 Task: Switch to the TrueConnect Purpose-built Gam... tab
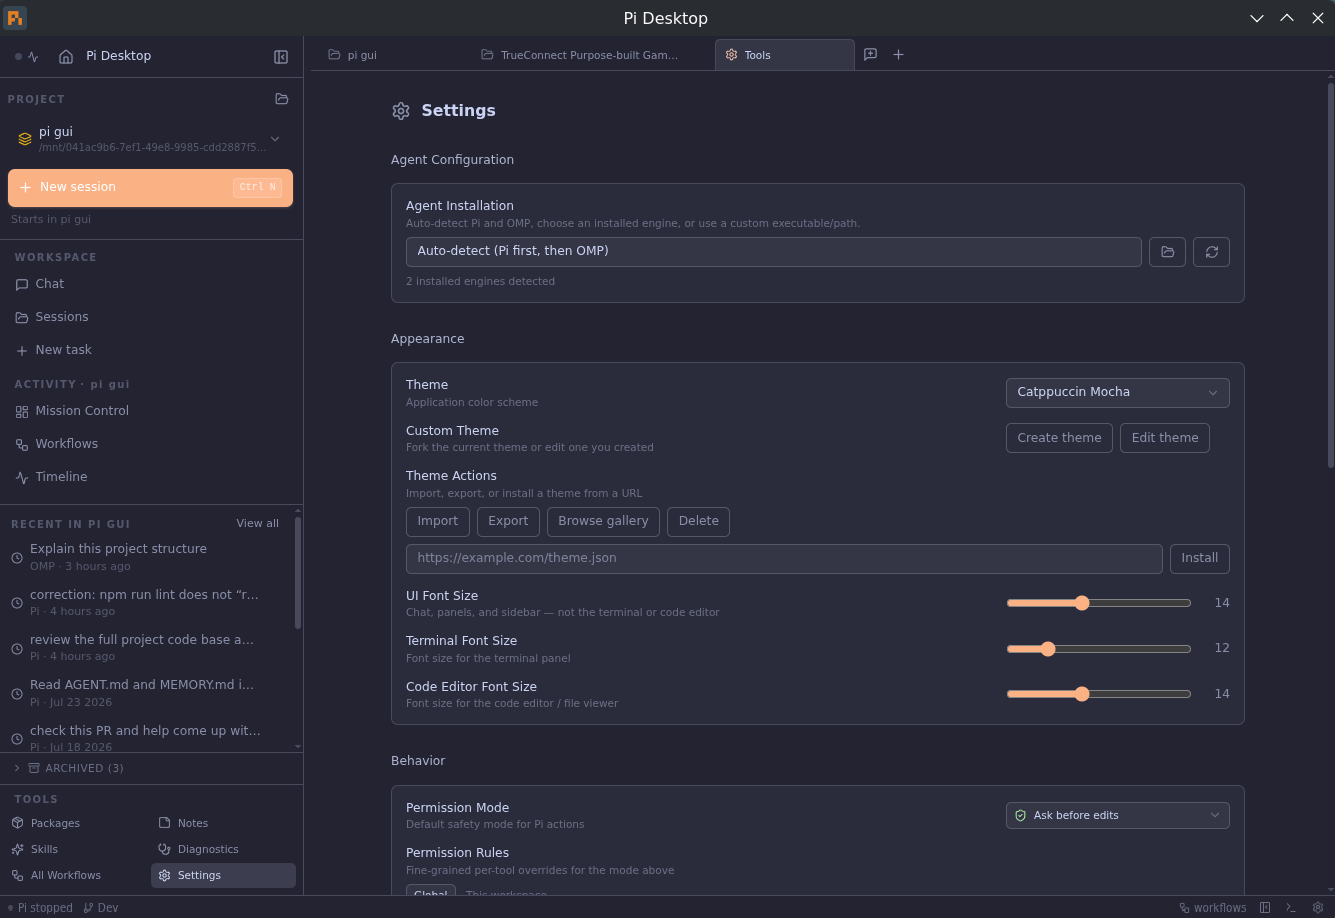point(590,55)
